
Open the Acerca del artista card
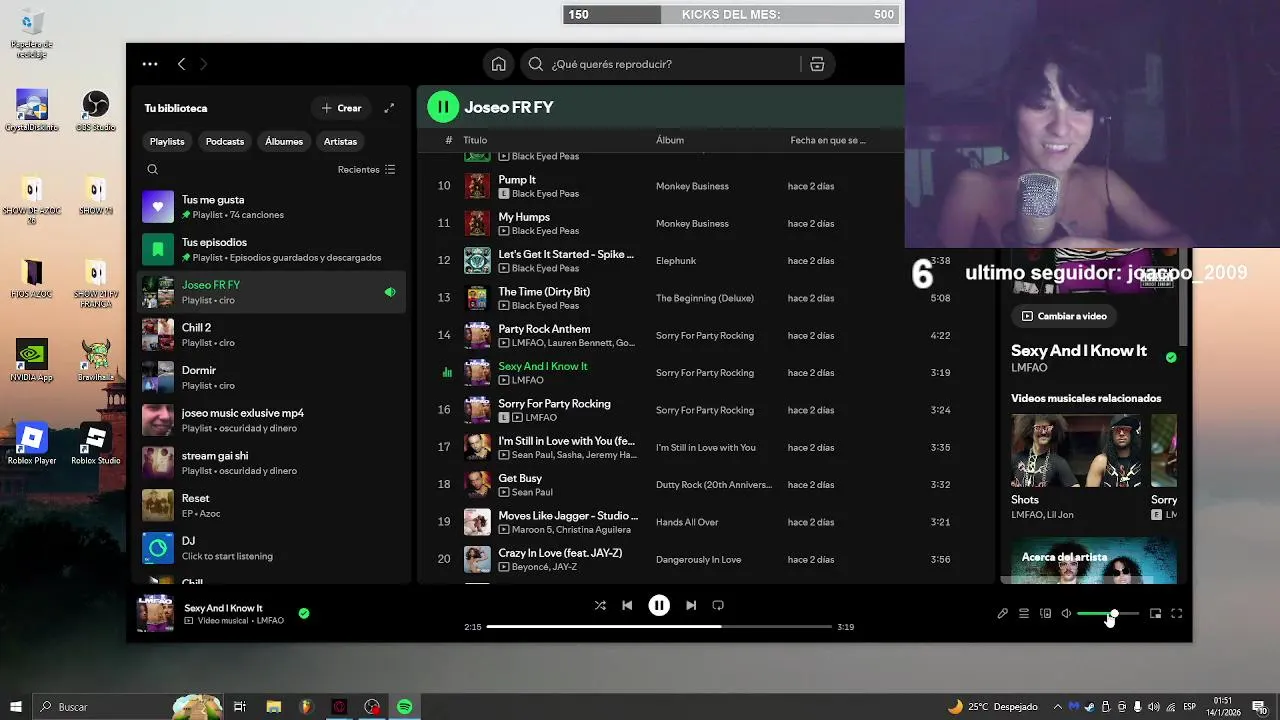point(1093,561)
